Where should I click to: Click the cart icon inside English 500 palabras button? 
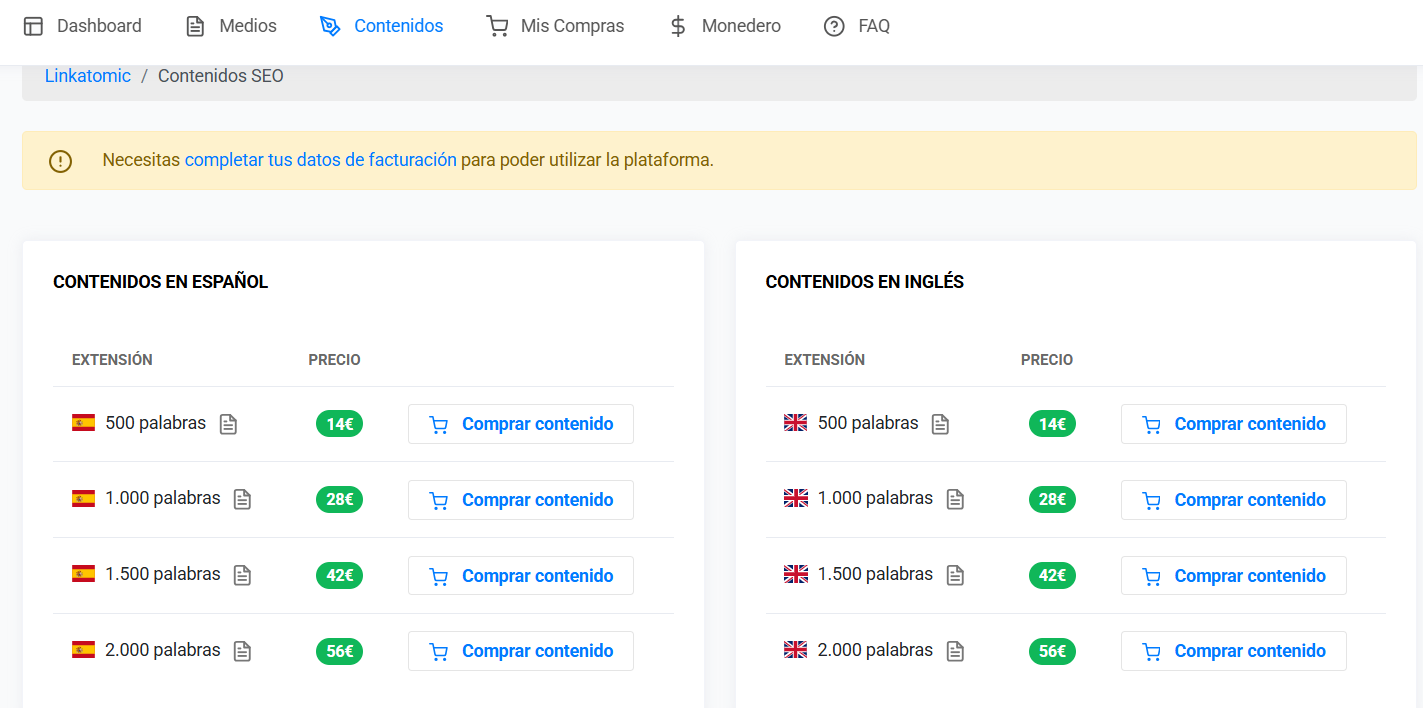coord(1152,424)
